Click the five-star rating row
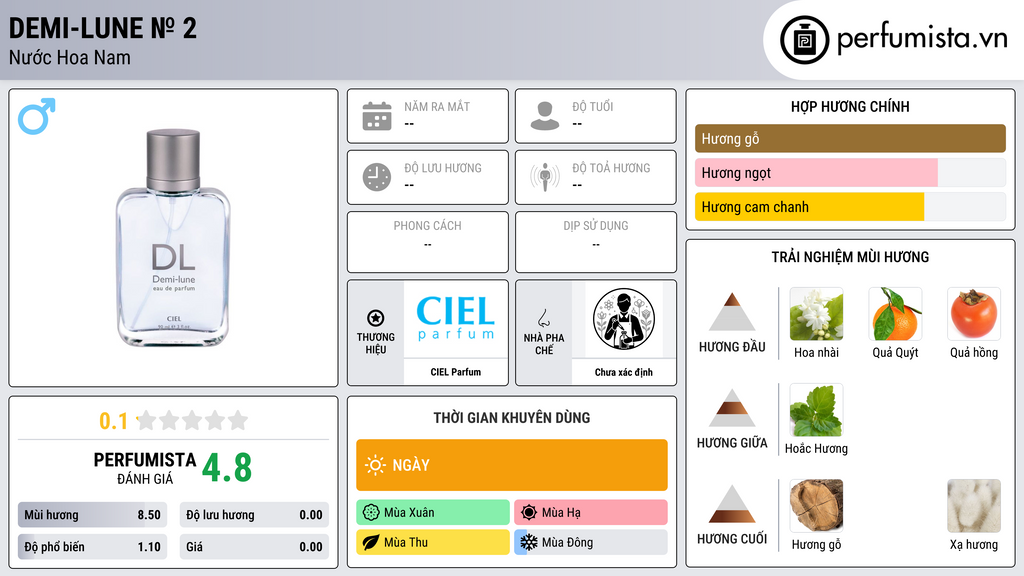 192,420
